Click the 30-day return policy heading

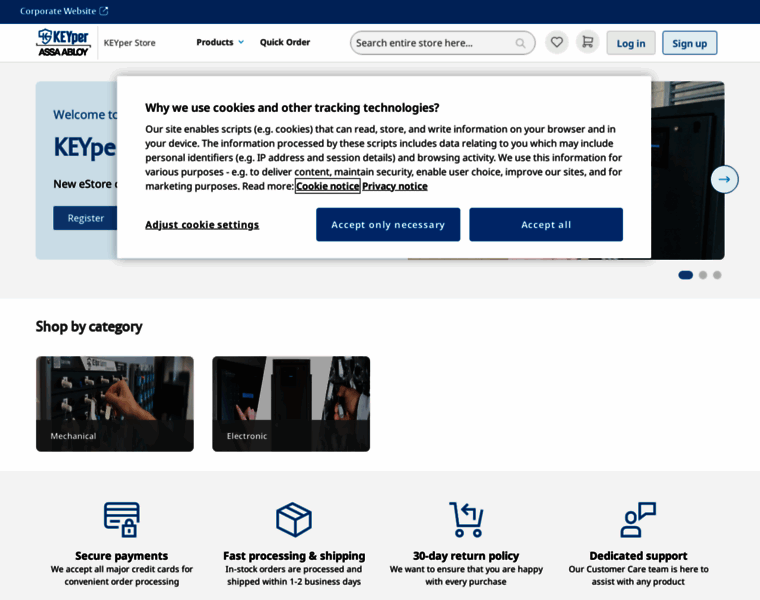[466, 555]
